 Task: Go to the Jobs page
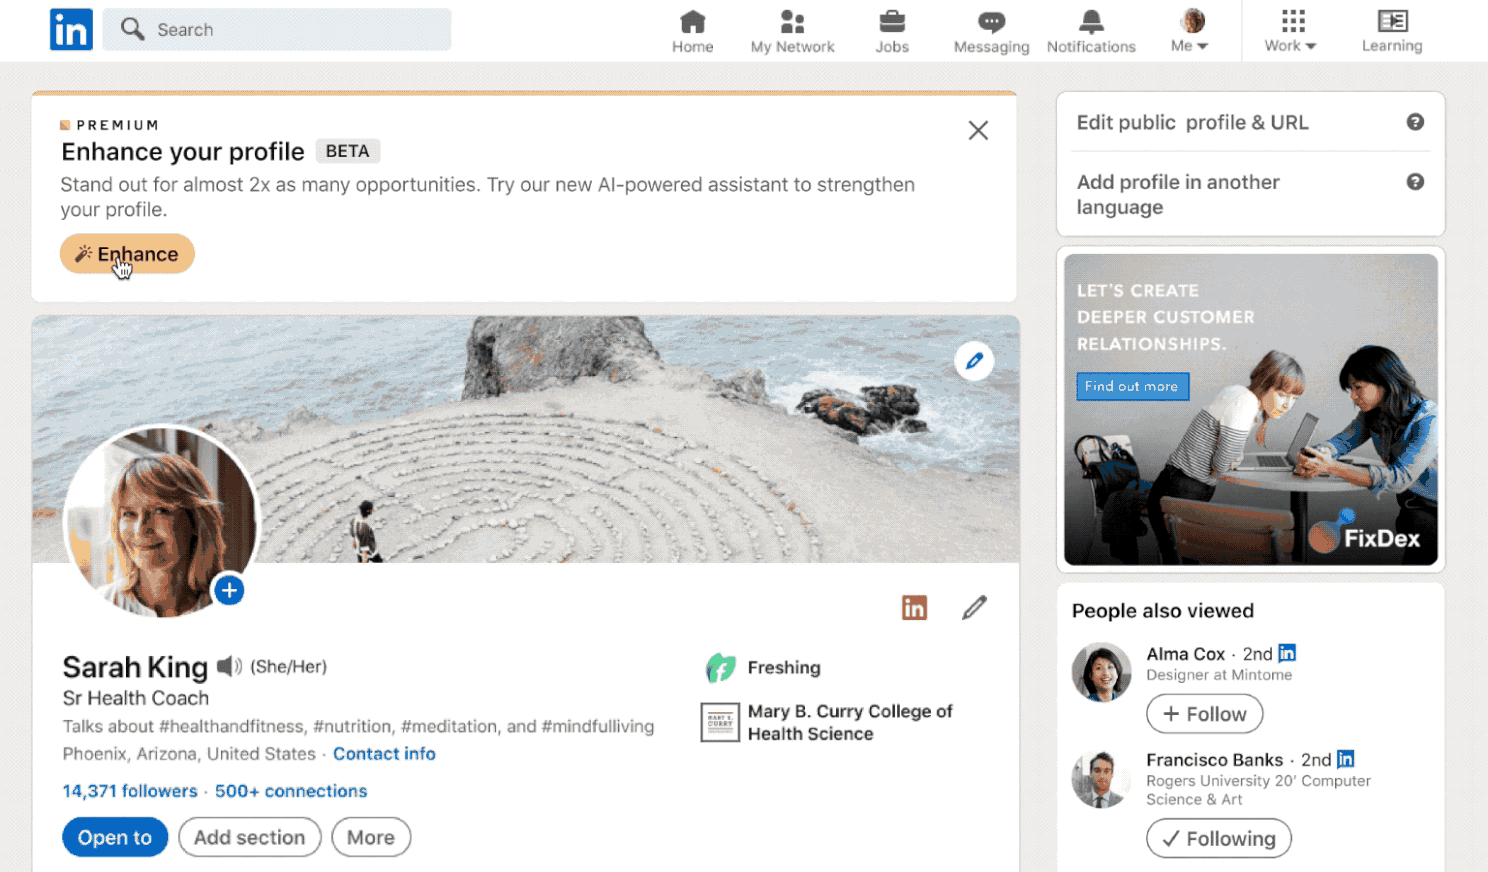[890, 30]
